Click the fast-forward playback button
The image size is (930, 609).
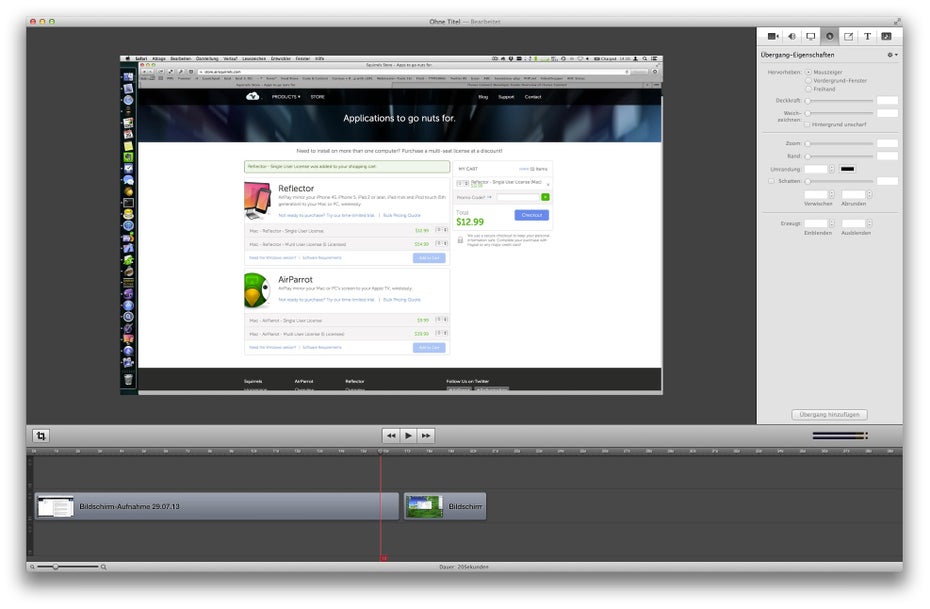[426, 436]
